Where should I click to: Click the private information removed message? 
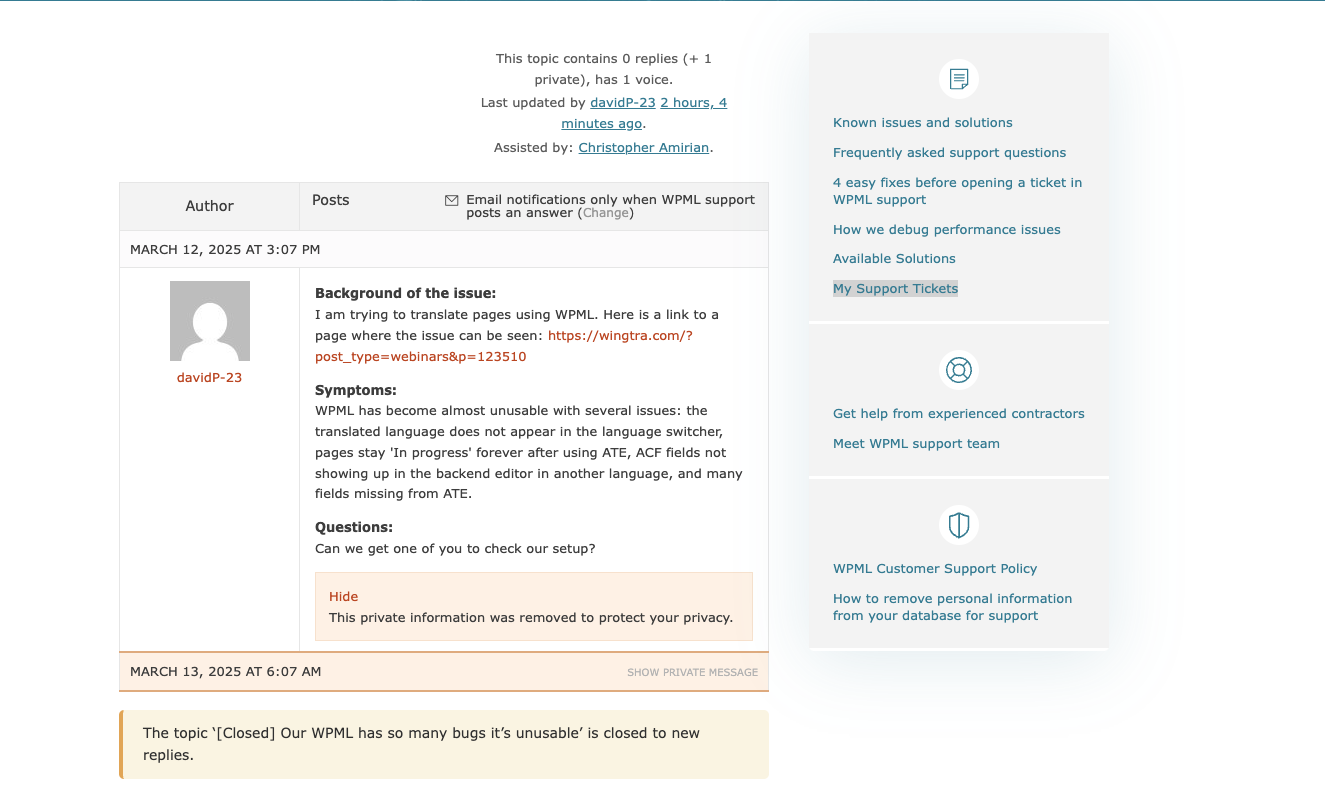[x=531, y=618]
